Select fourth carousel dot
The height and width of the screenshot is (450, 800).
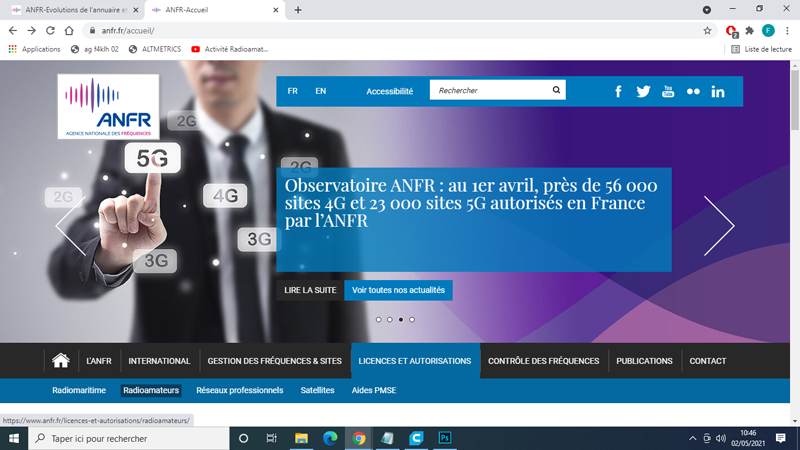pos(412,320)
